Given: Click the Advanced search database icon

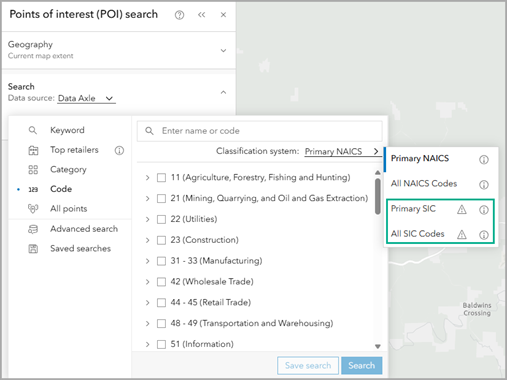Looking at the screenshot, I should [33, 229].
